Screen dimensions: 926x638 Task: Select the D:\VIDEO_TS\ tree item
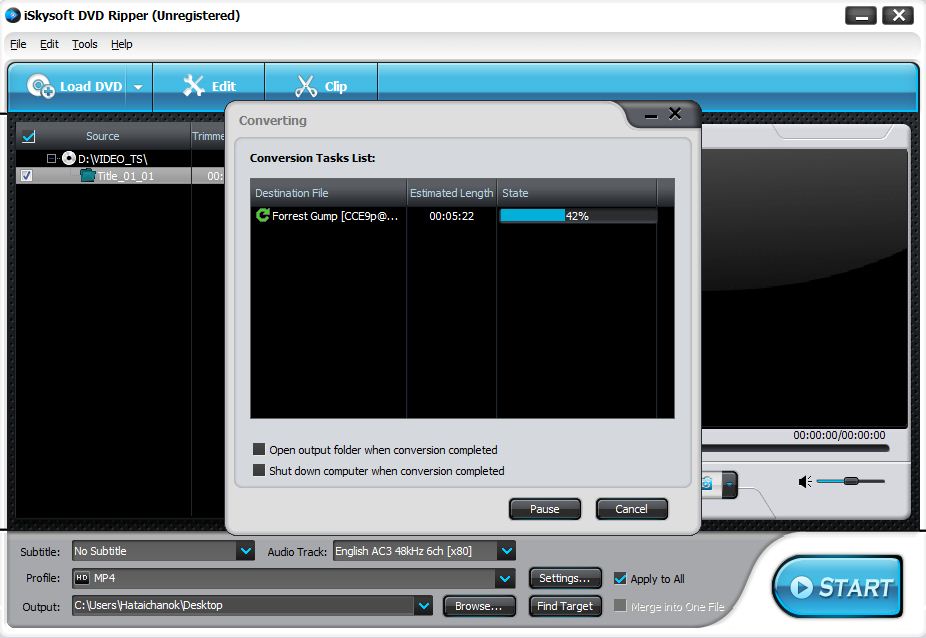click(112, 158)
